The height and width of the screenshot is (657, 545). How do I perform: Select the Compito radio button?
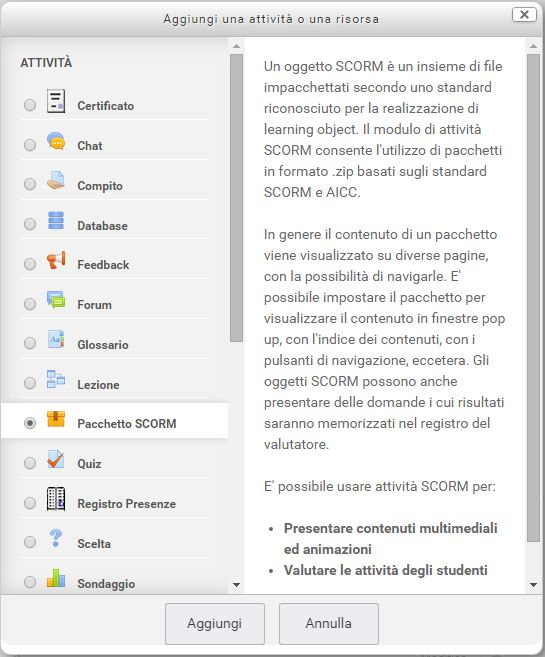pyautogui.click(x=30, y=184)
